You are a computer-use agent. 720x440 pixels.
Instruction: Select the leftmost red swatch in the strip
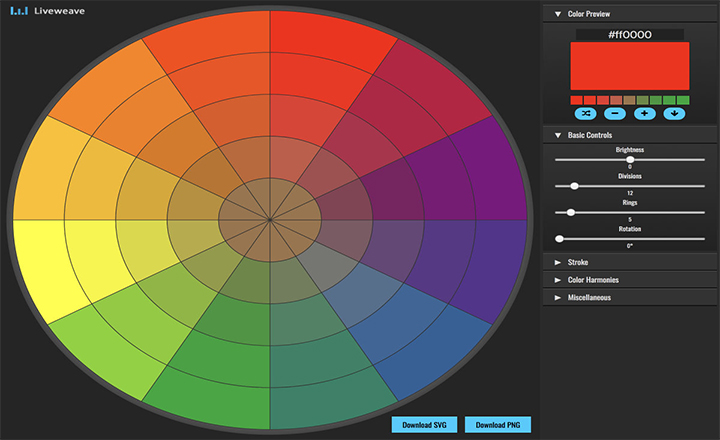click(576, 100)
